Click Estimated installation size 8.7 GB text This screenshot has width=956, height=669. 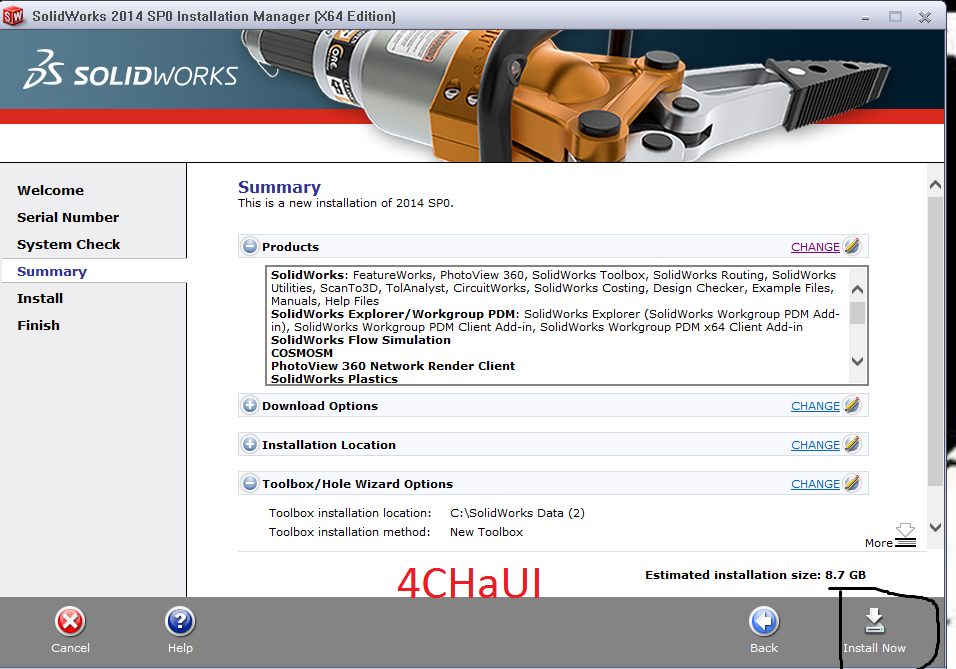click(x=755, y=574)
